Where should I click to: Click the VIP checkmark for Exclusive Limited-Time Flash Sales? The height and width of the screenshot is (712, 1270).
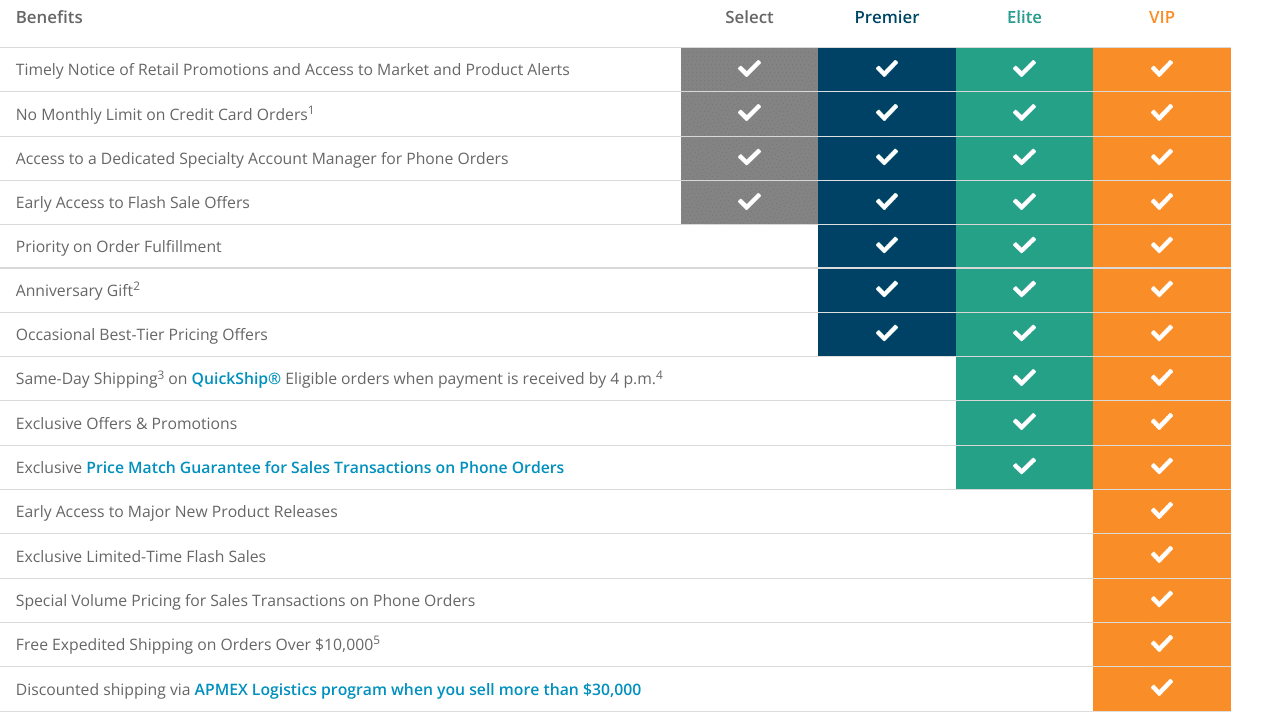[x=1161, y=556]
